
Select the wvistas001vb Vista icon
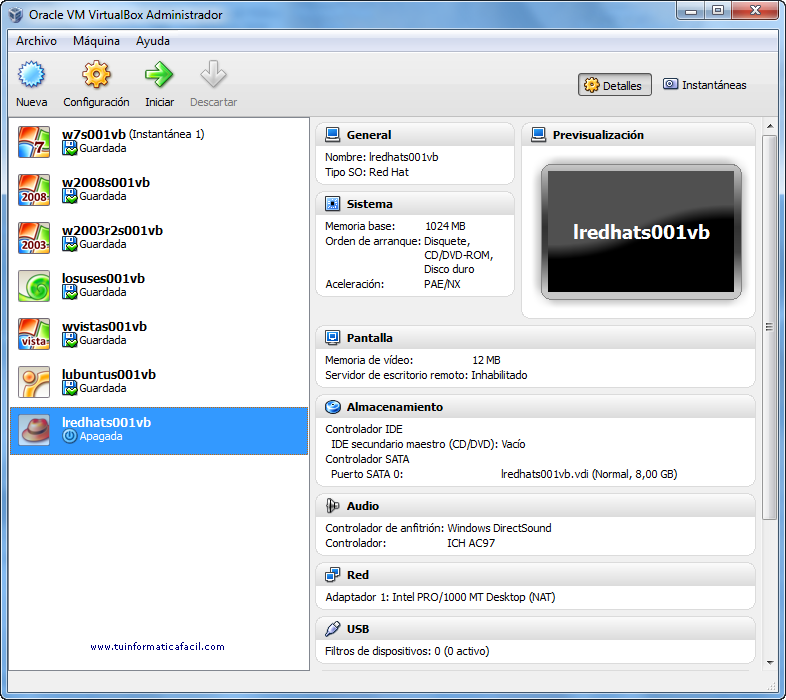tap(34, 334)
